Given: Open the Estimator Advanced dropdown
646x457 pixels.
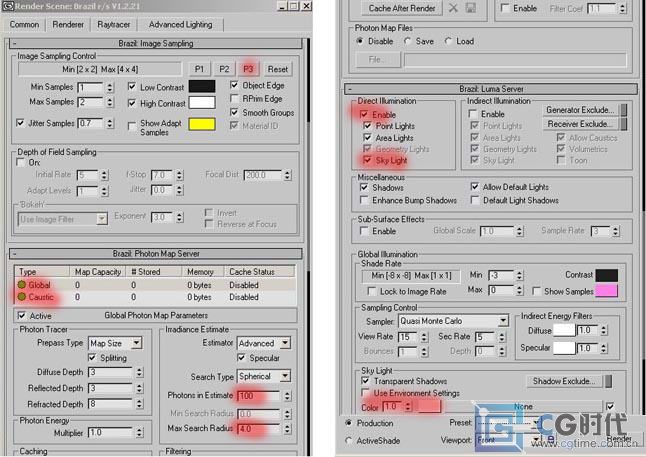Looking at the screenshot, I should 276,342.
